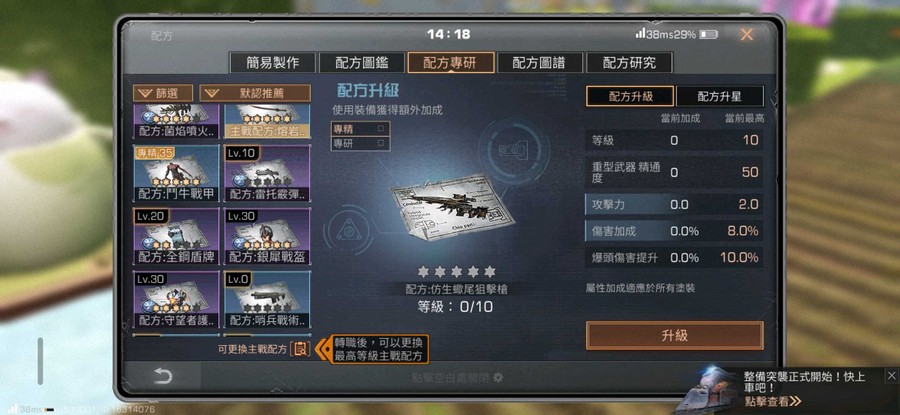Click the back arrow icon
This screenshot has width=900, height=415.
point(163,376)
